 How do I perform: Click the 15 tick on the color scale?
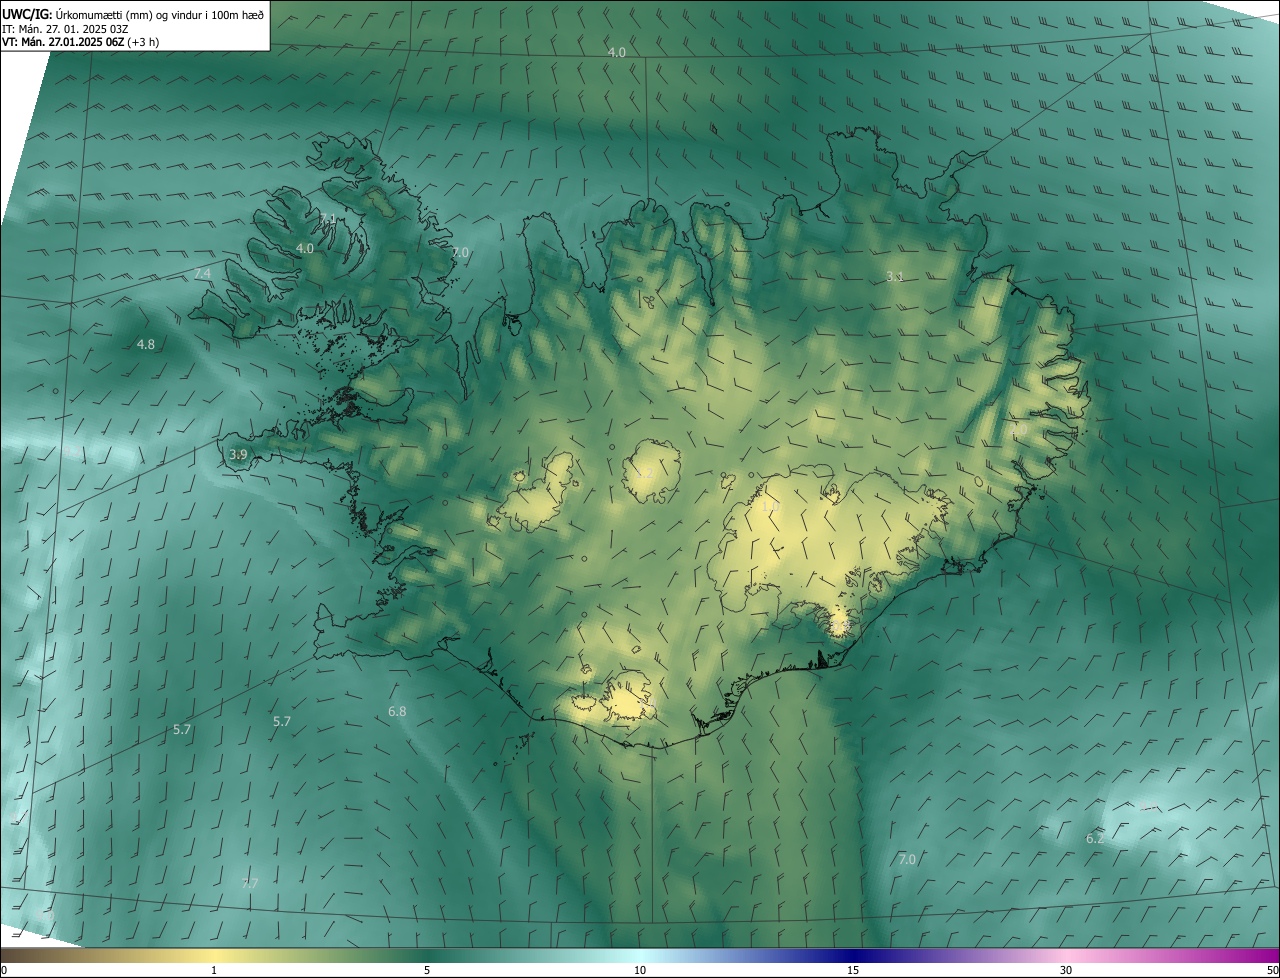(x=853, y=970)
